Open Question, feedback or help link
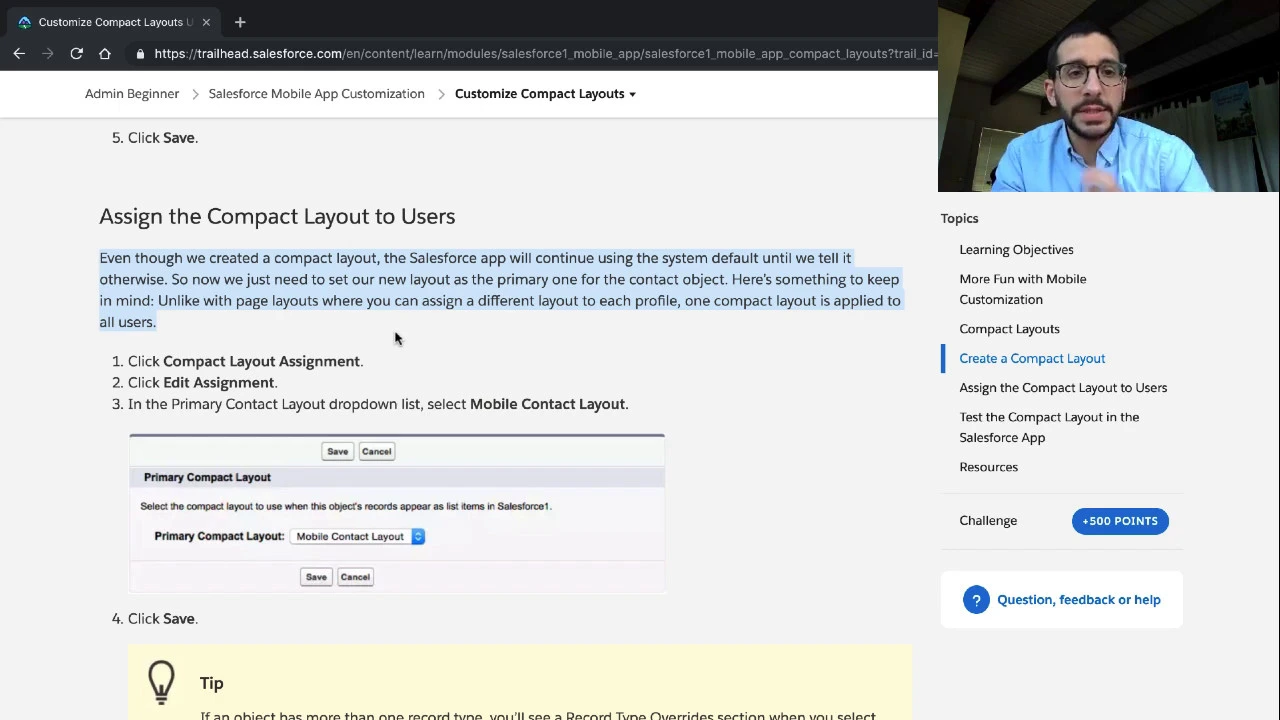Screen dimensions: 1280x720 pyautogui.click(x=1078, y=600)
